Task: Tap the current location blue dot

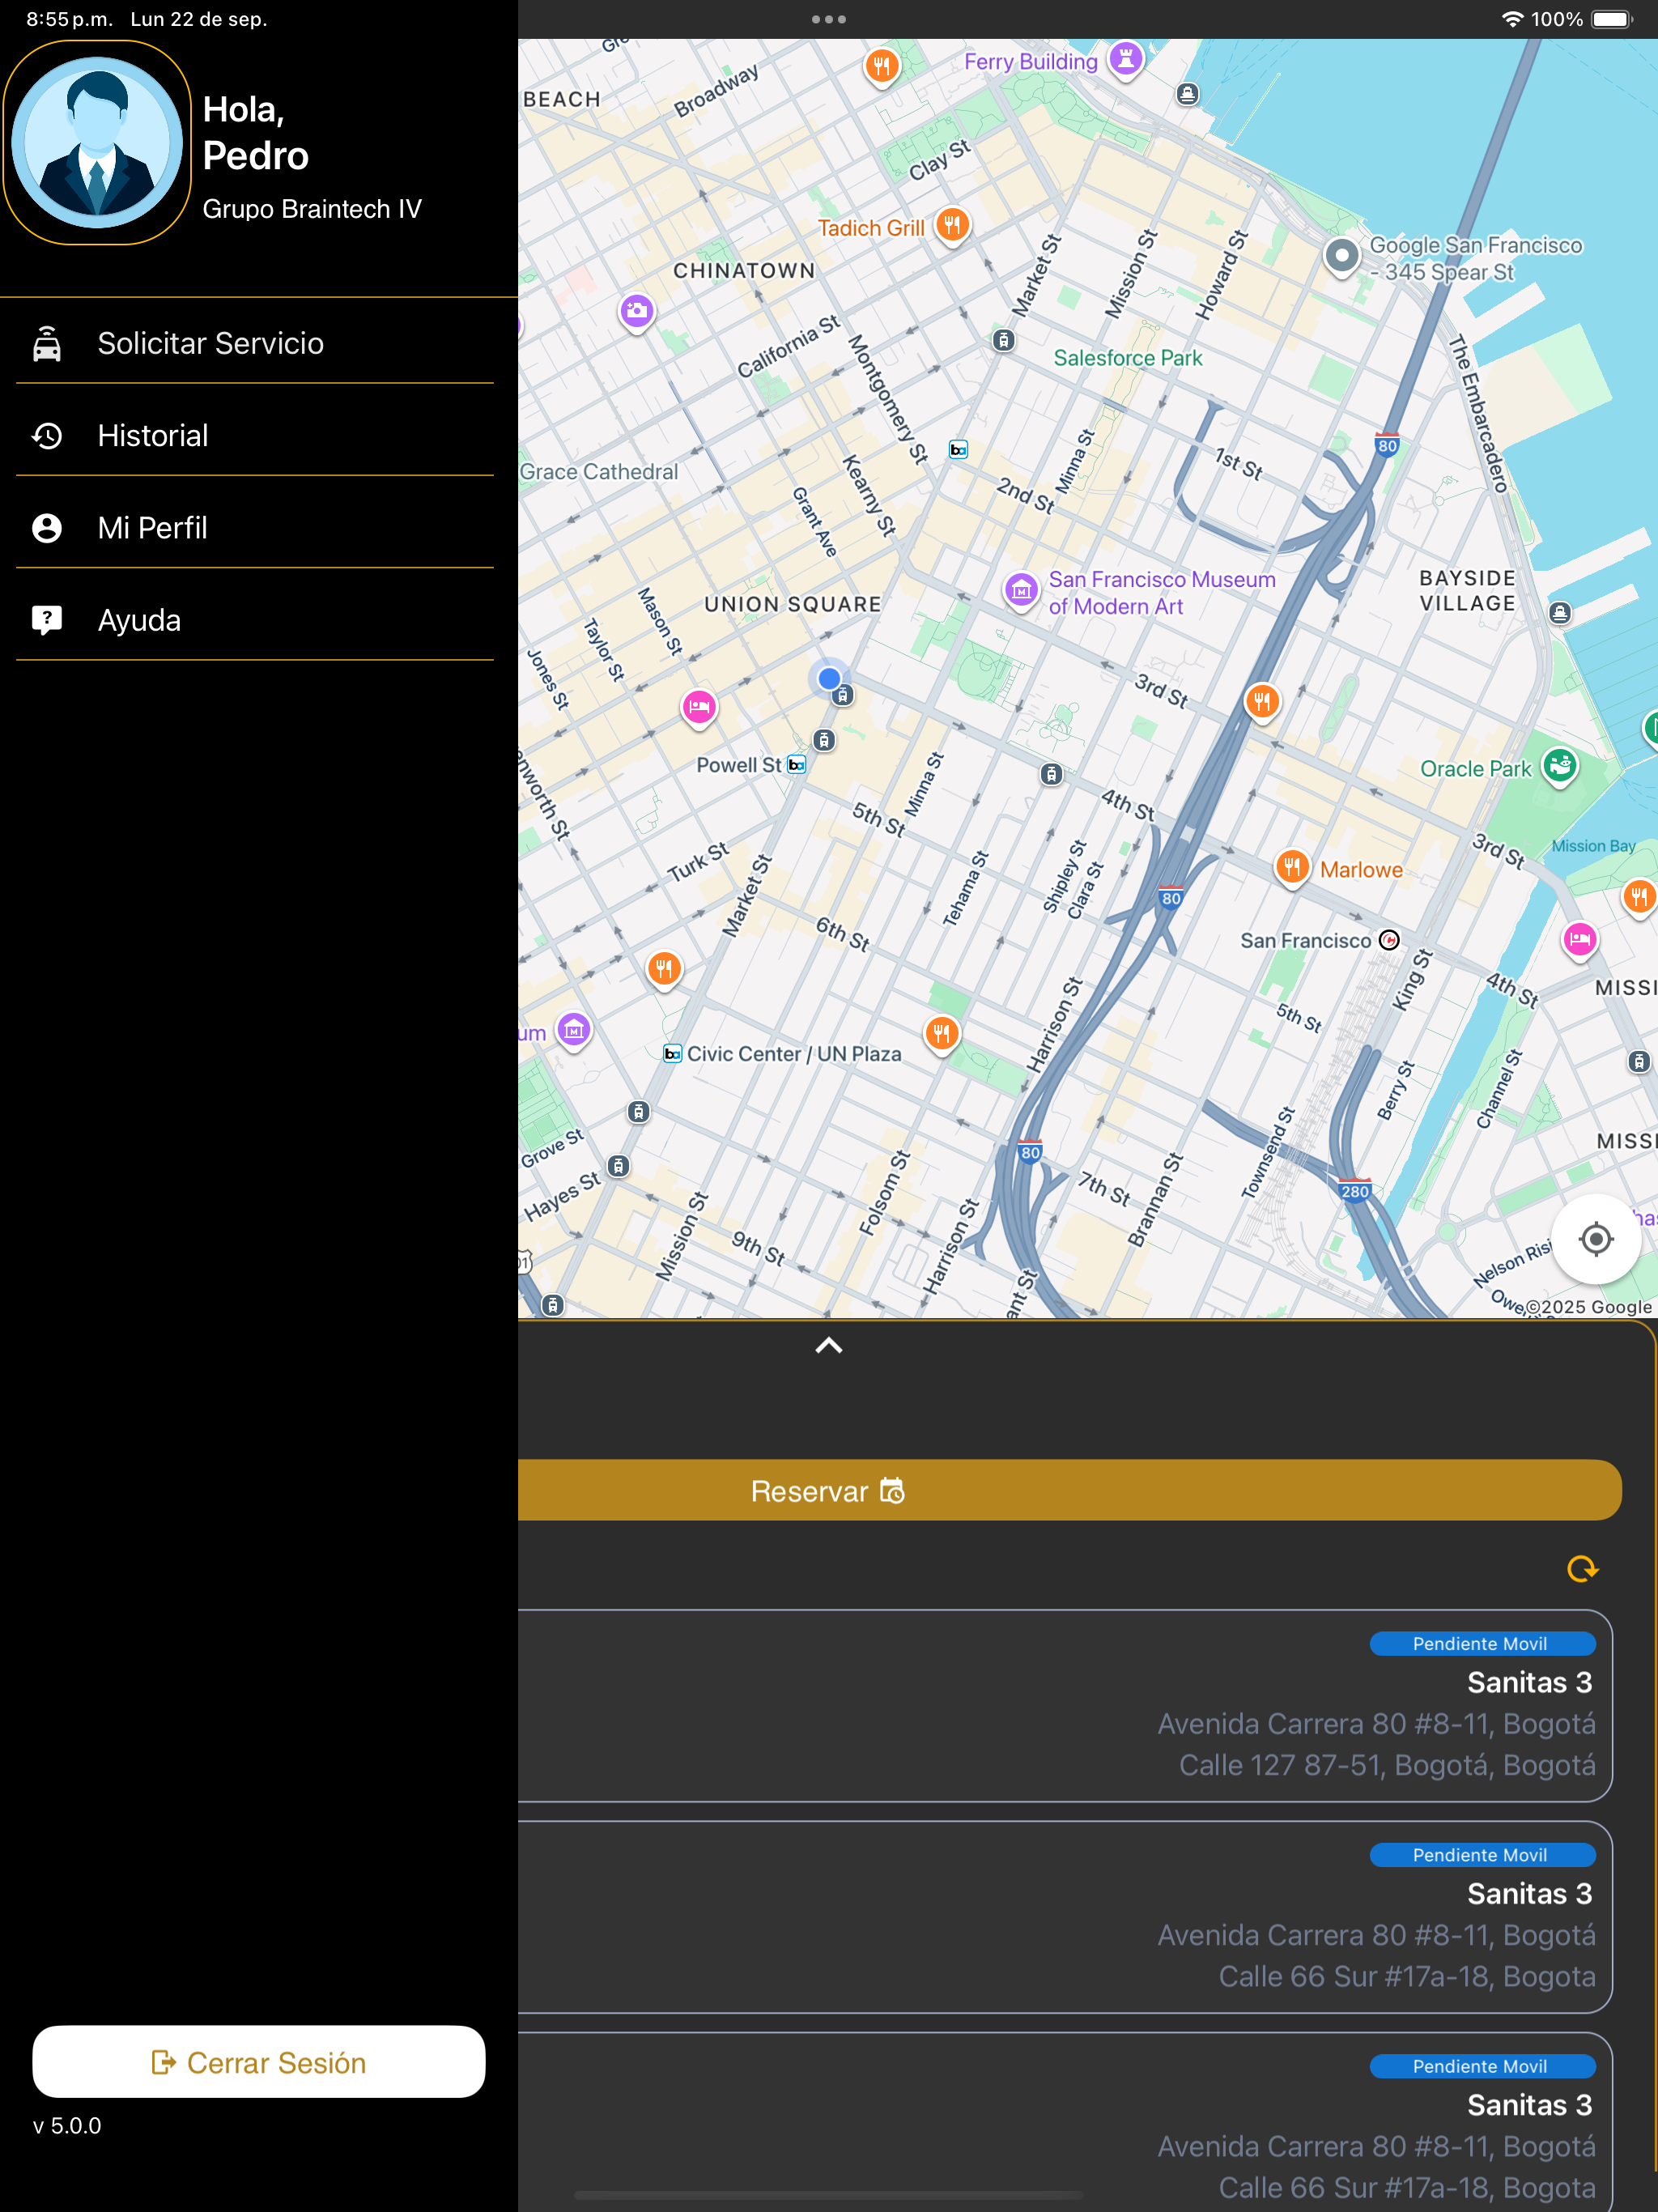Action: [x=829, y=678]
